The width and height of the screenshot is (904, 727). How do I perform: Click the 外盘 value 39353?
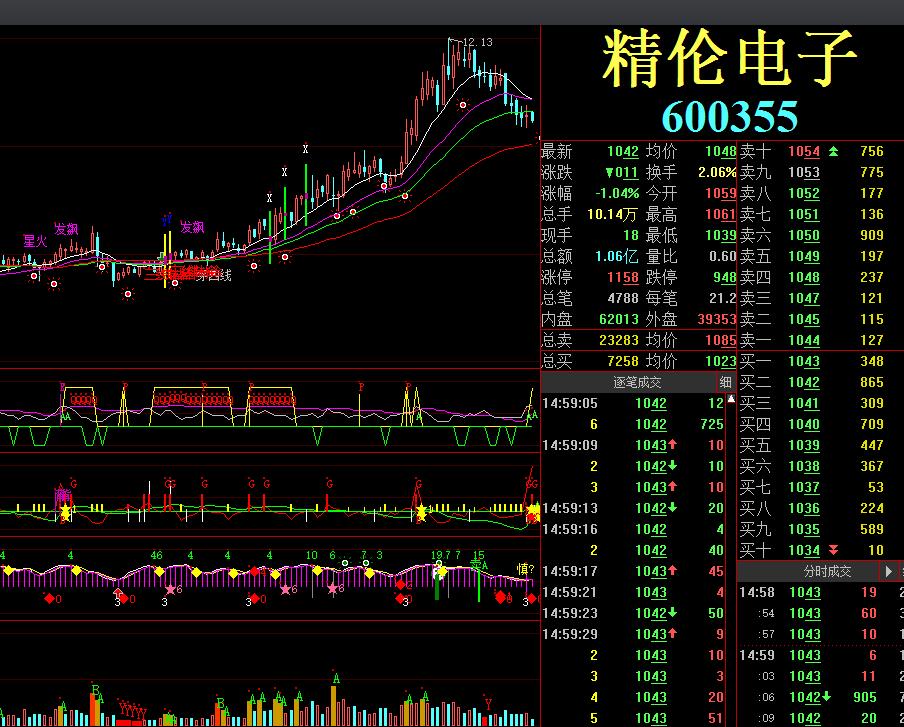pos(717,319)
